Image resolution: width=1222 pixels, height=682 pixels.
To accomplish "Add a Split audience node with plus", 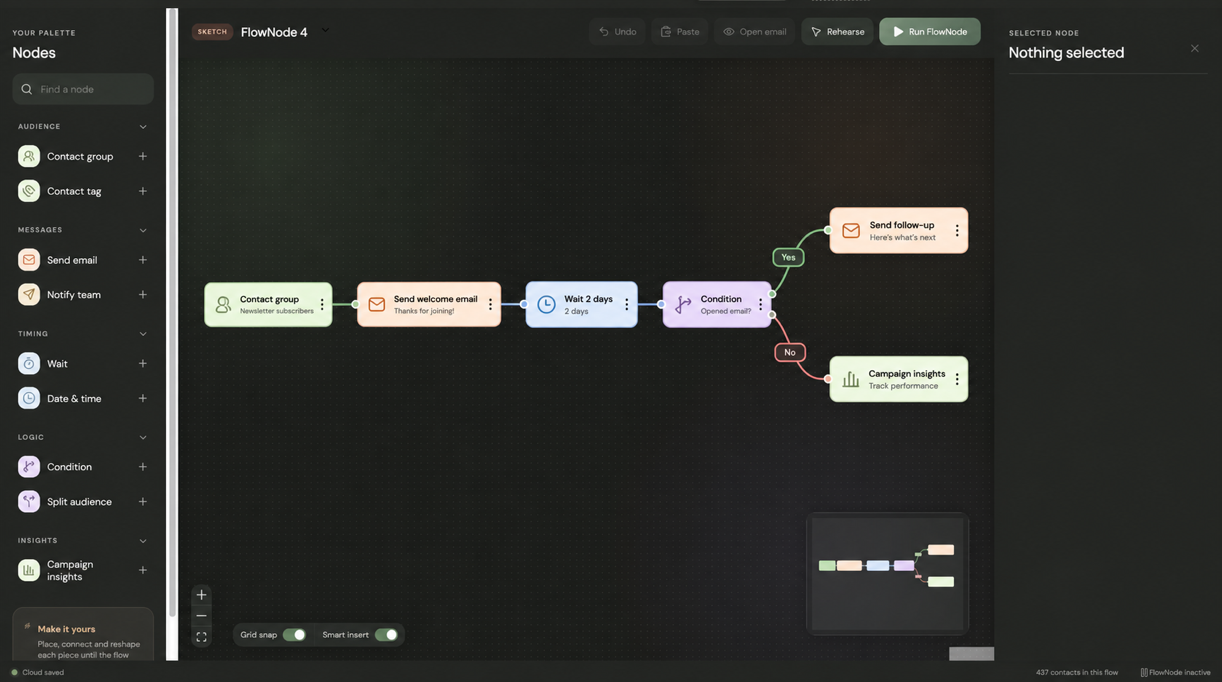I will coord(143,502).
